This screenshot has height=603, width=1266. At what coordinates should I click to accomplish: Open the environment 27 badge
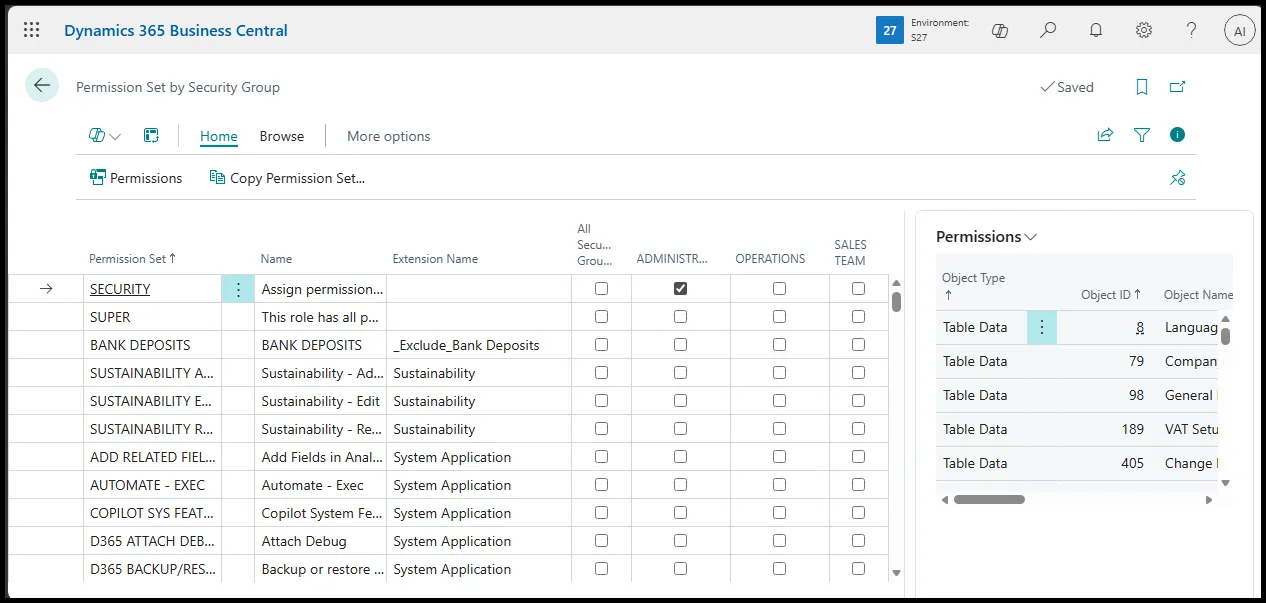(889, 30)
